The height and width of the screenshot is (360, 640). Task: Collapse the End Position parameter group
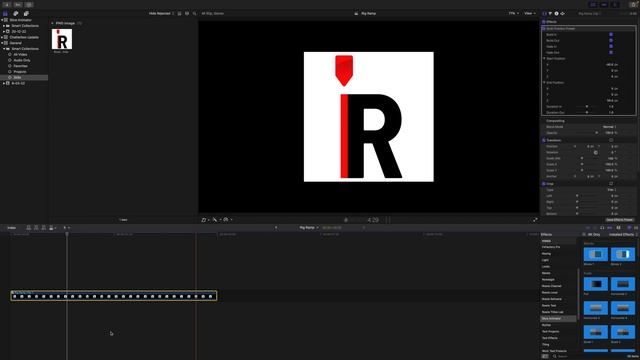click(544, 82)
